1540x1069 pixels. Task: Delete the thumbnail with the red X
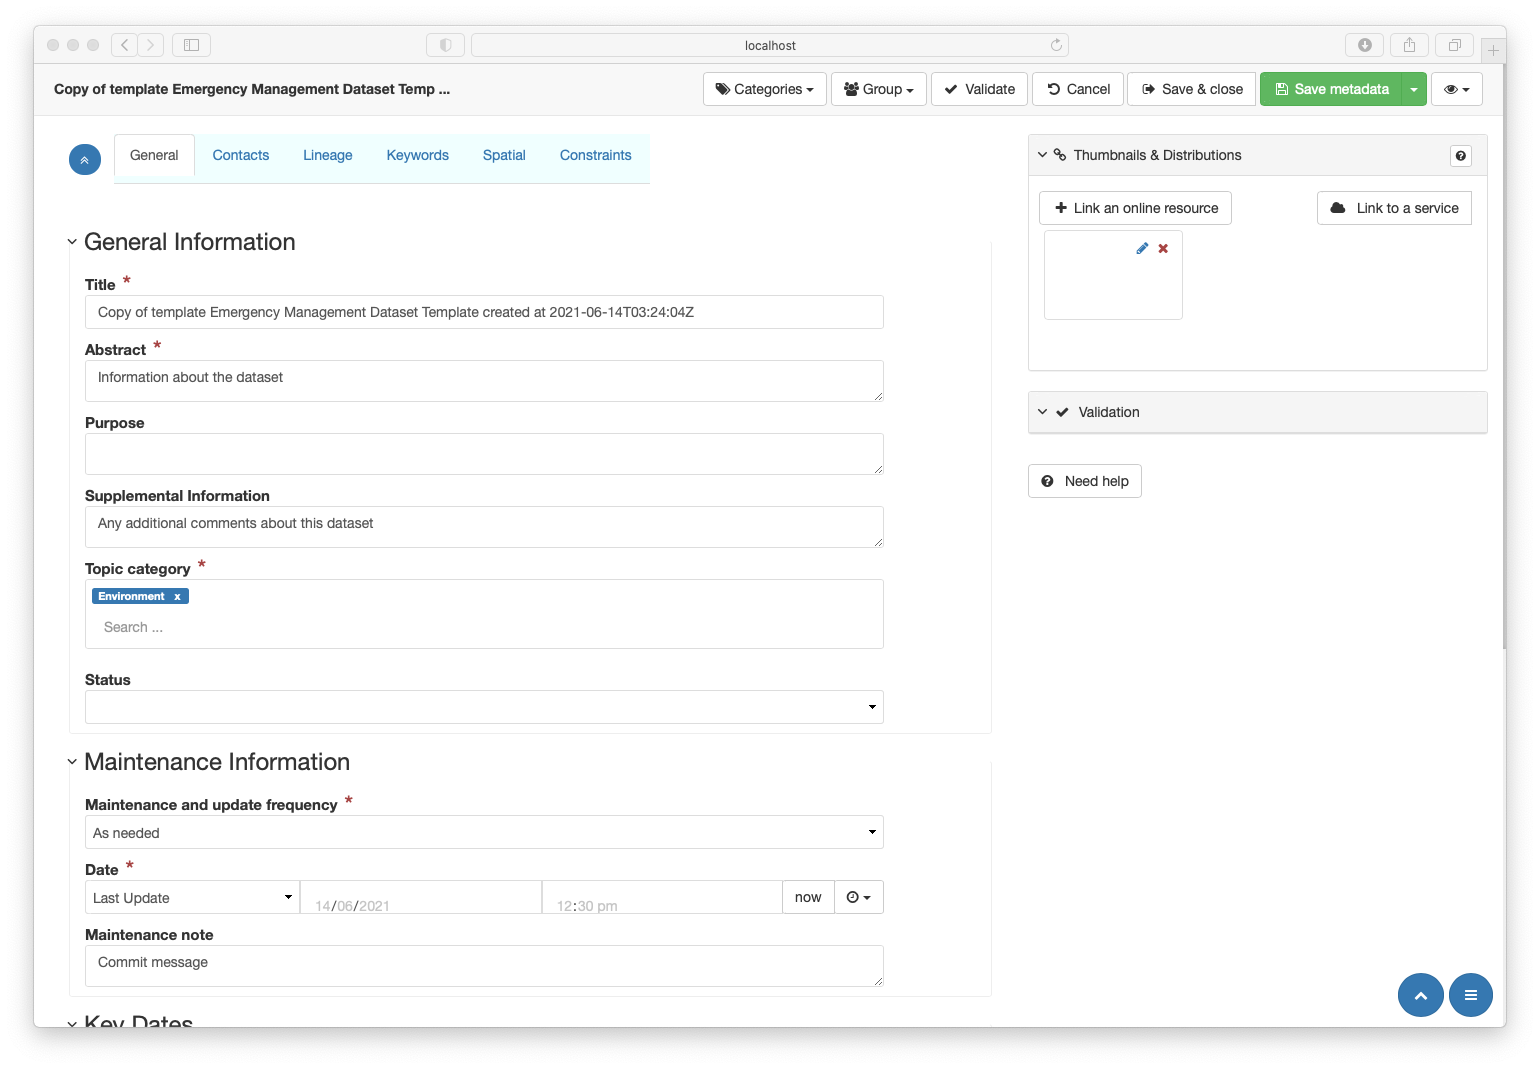point(1163,248)
